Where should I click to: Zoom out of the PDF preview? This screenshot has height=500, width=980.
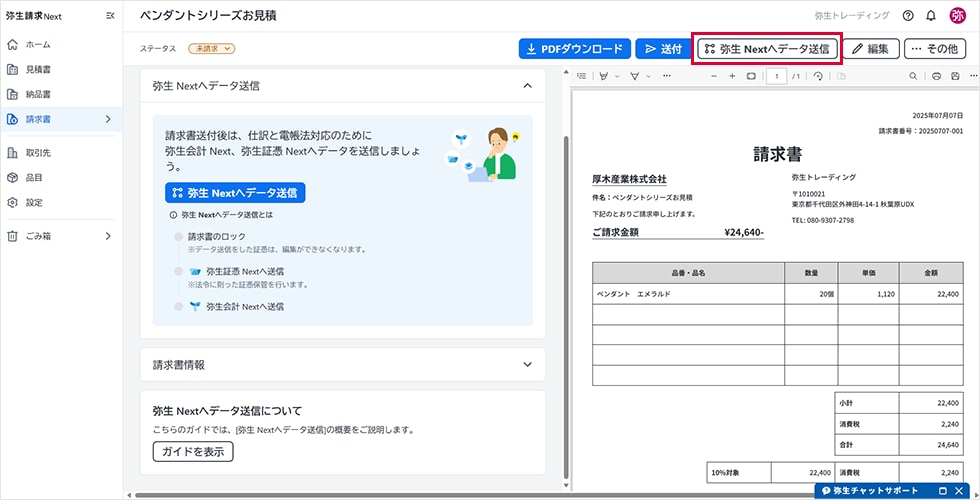(x=712, y=76)
